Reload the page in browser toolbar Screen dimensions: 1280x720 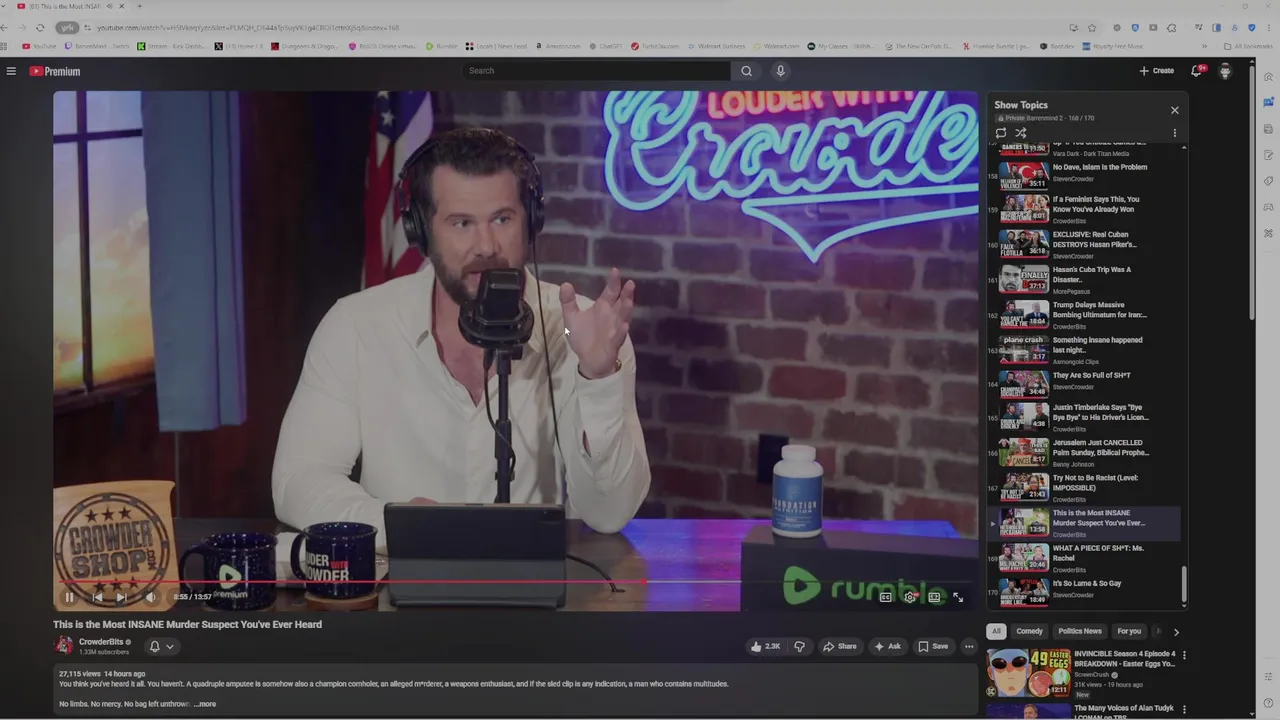pos(40,27)
